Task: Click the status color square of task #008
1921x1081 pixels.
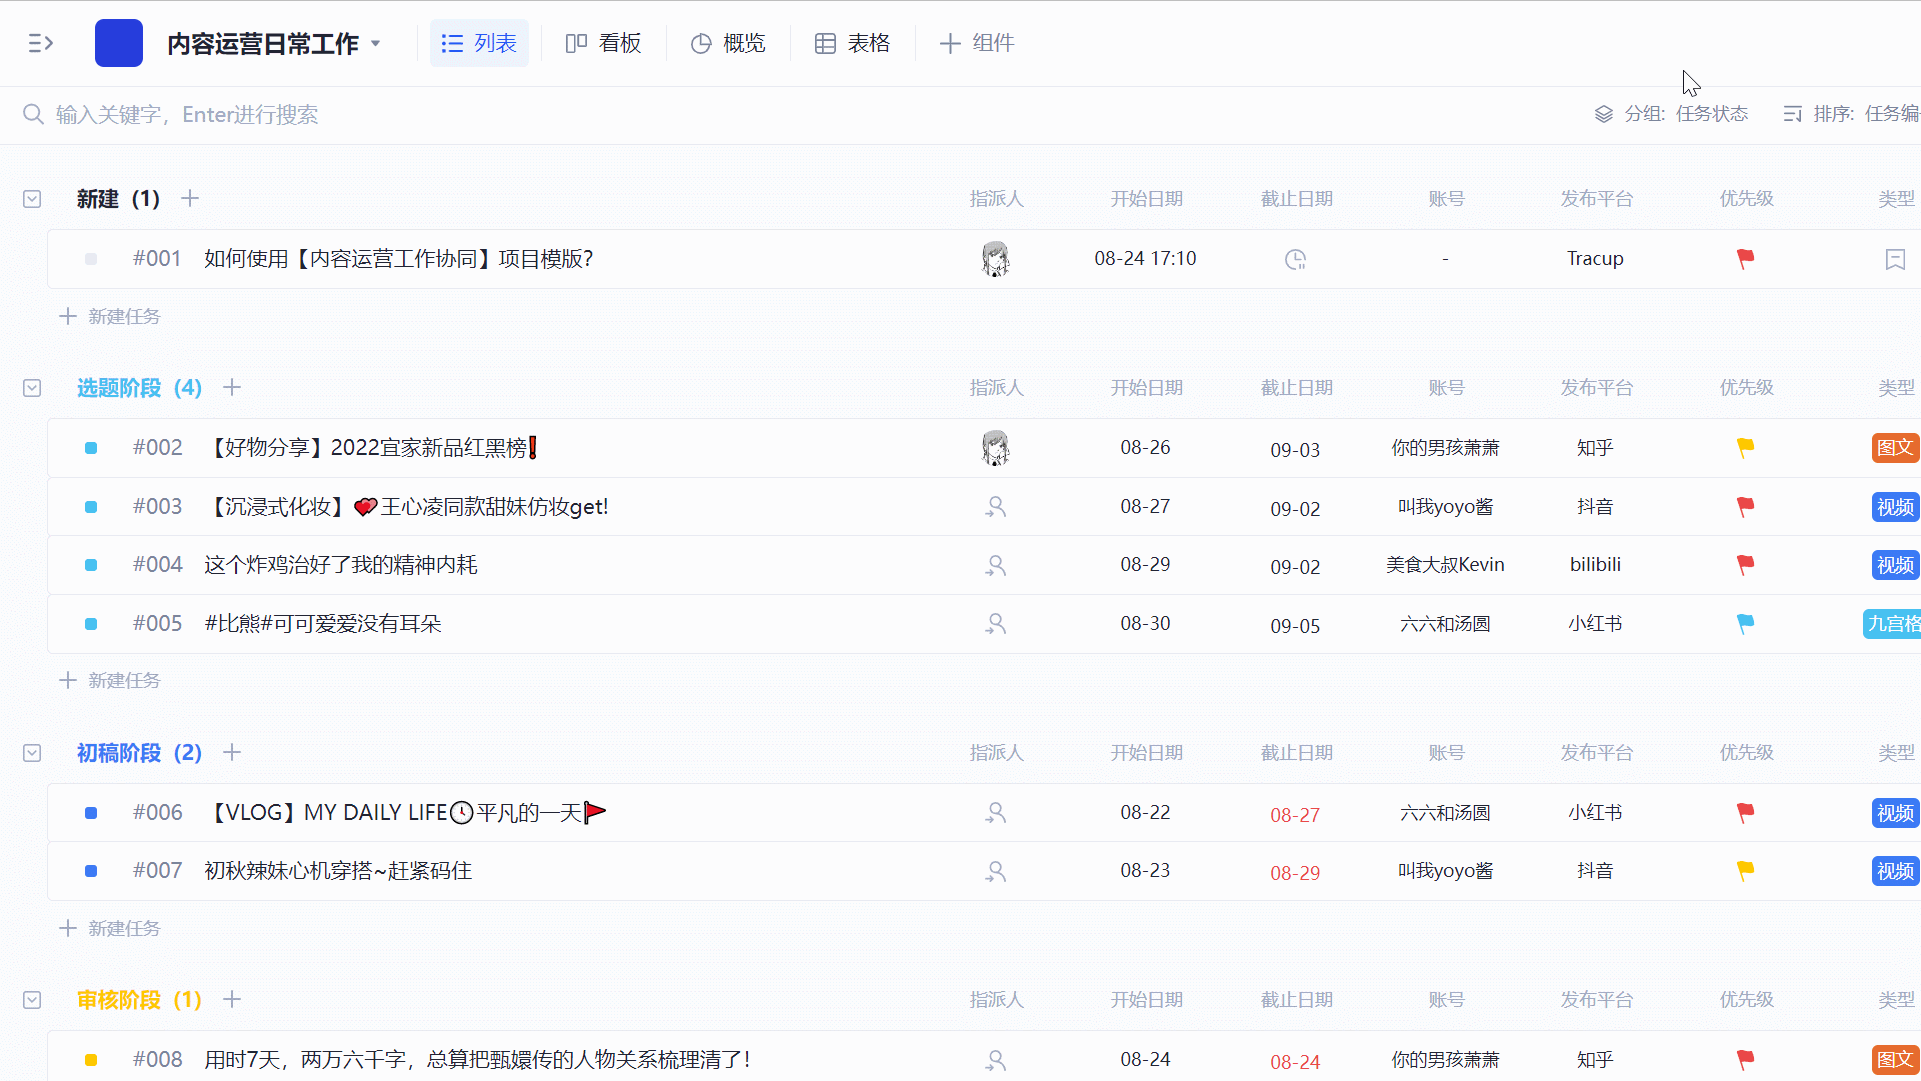Action: 91,1060
